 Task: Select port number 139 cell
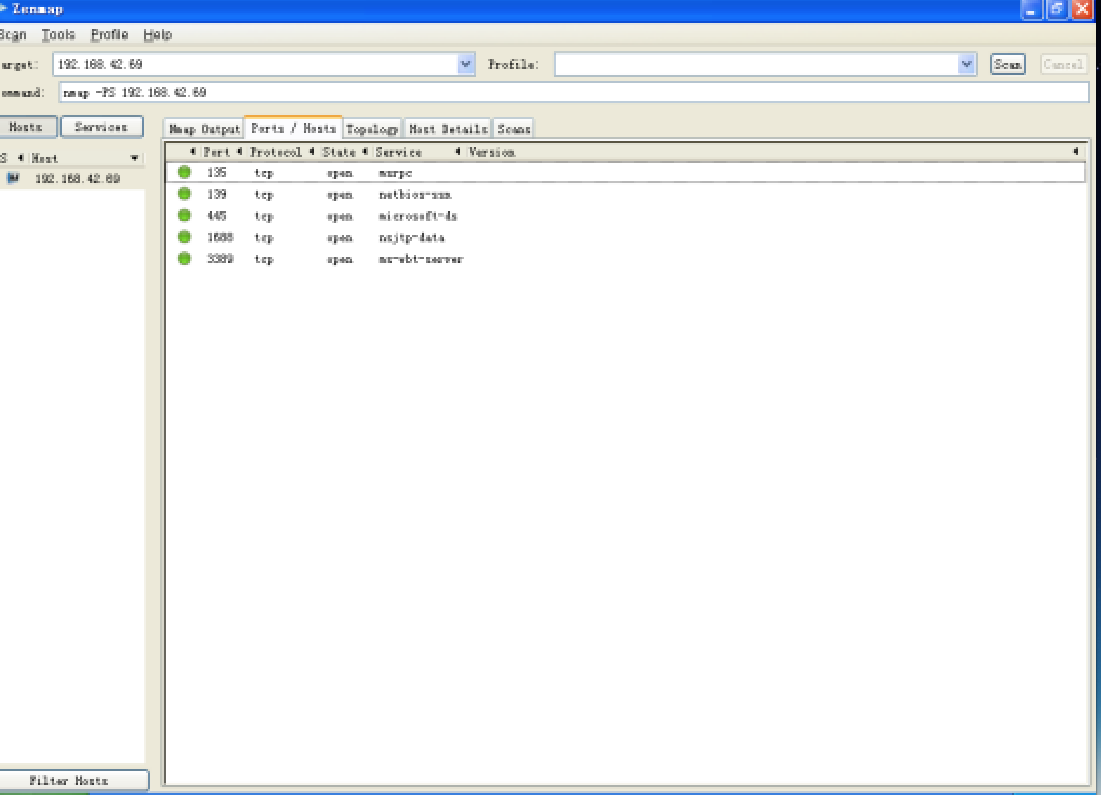click(x=216, y=194)
